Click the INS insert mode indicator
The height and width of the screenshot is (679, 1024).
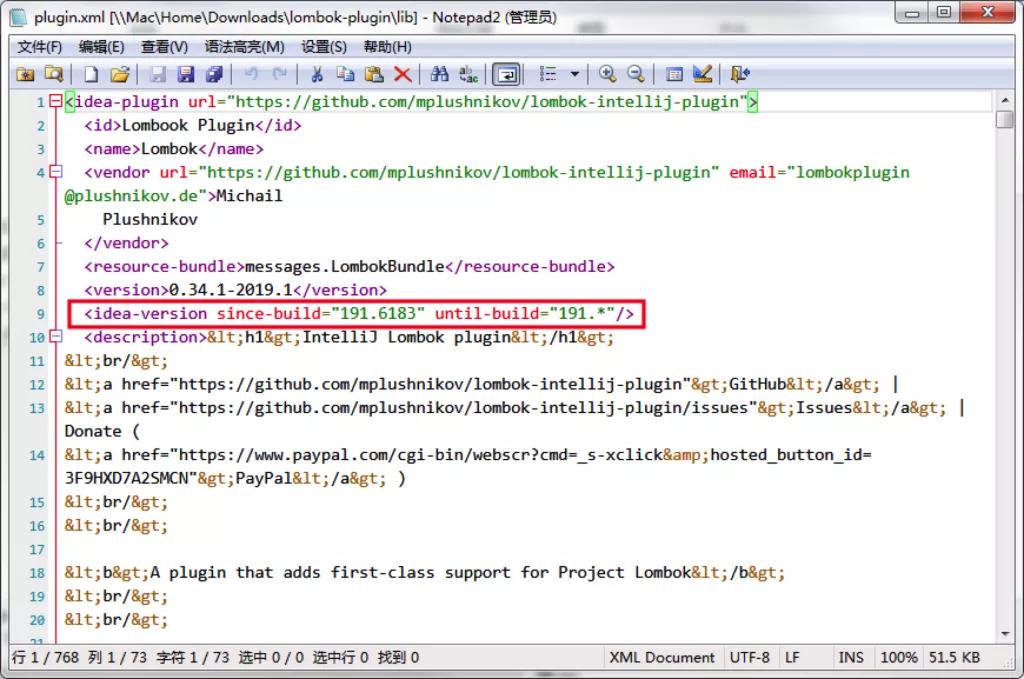[850, 657]
